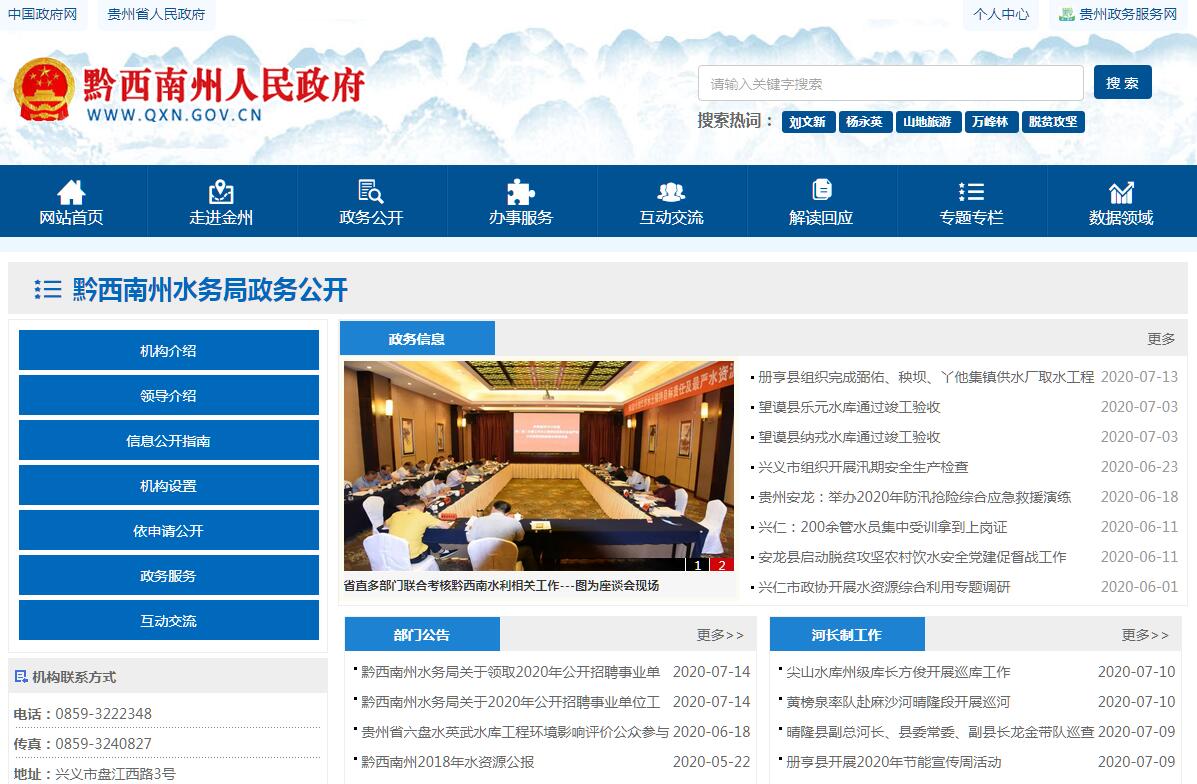This screenshot has height=784, width=1197.
Task: Click the puzzle piece icon for 办事服务
Action: pyautogui.click(x=521, y=192)
